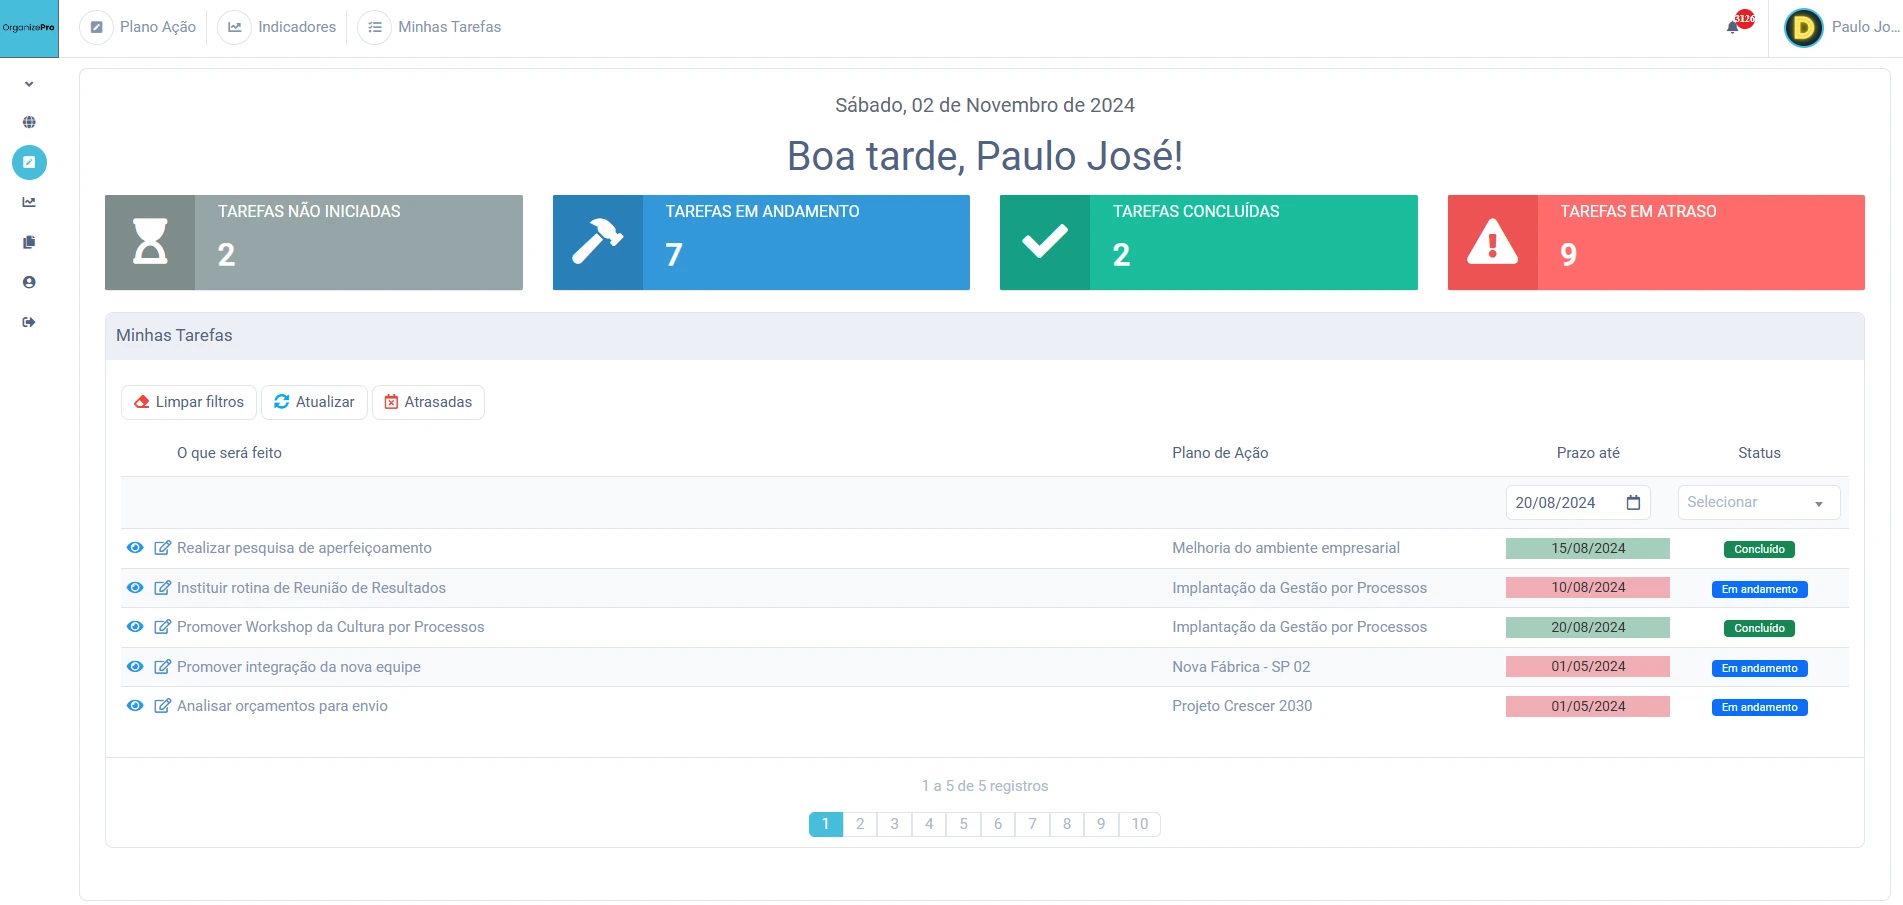This screenshot has width=1903, height=905.
Task: Open the calendar picker in date filter
Action: (1633, 502)
